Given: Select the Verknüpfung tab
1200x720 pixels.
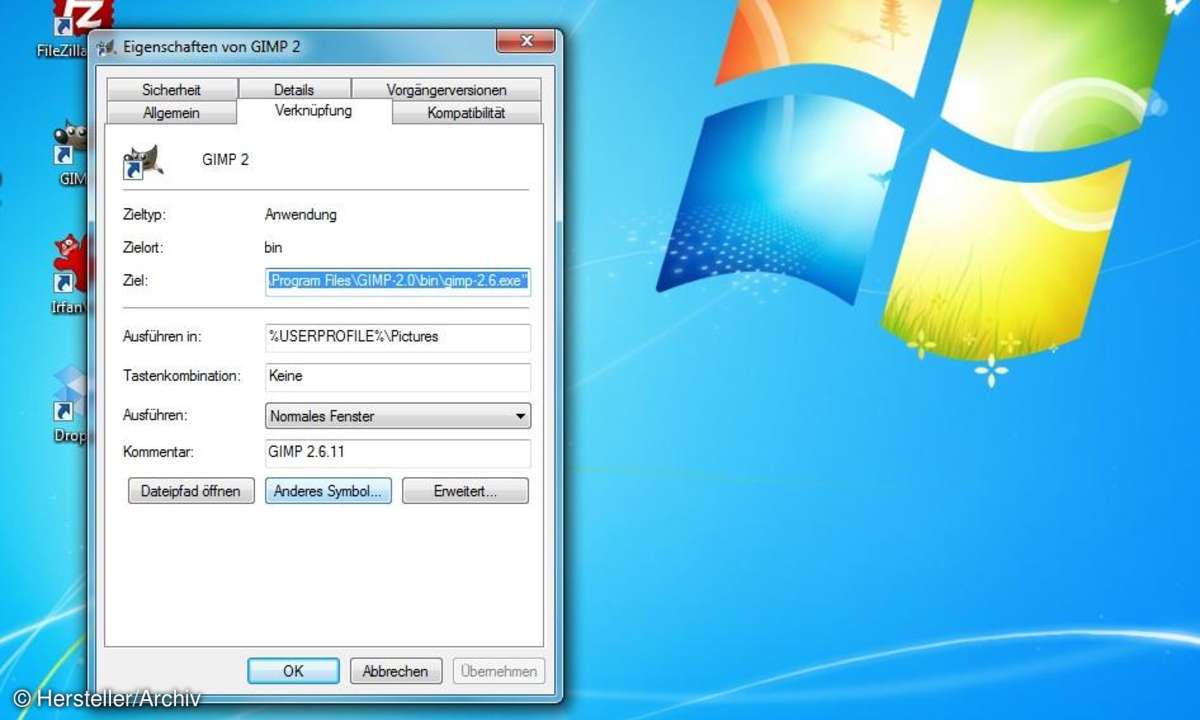Looking at the screenshot, I should [314, 111].
